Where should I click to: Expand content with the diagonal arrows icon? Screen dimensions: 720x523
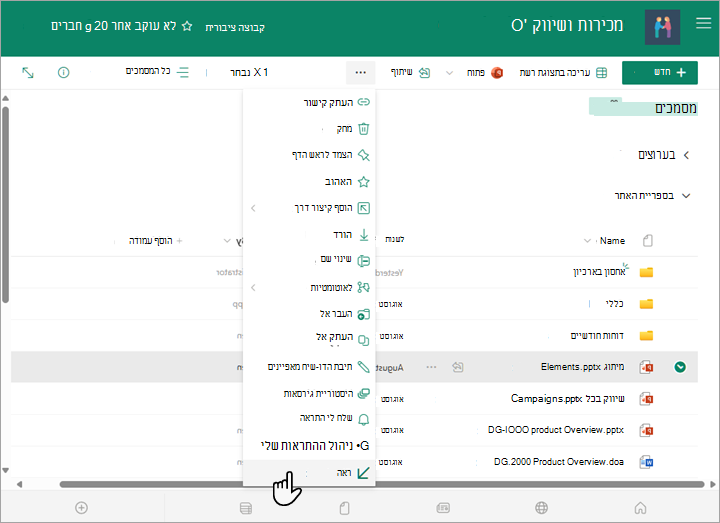28,72
